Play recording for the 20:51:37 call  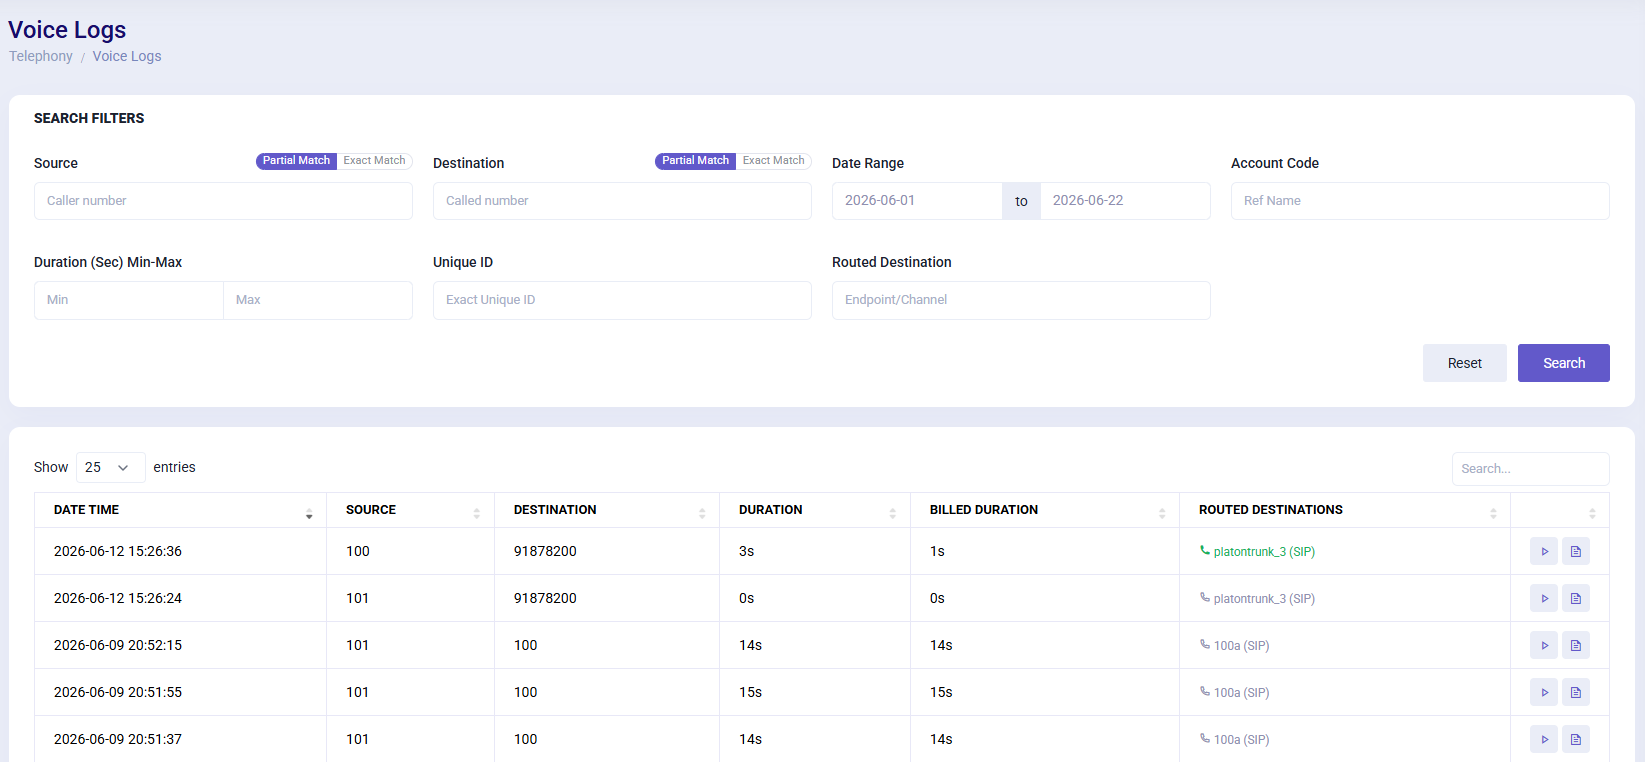tap(1544, 739)
